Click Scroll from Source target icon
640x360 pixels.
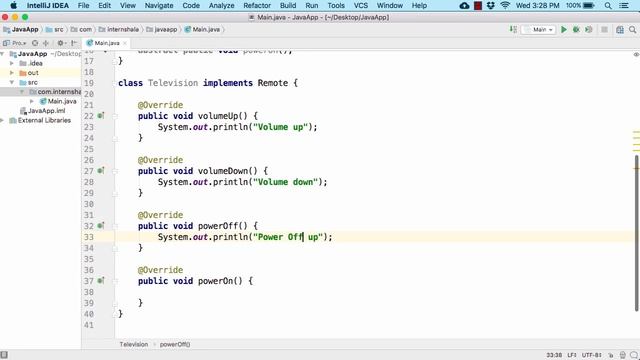[35, 43]
